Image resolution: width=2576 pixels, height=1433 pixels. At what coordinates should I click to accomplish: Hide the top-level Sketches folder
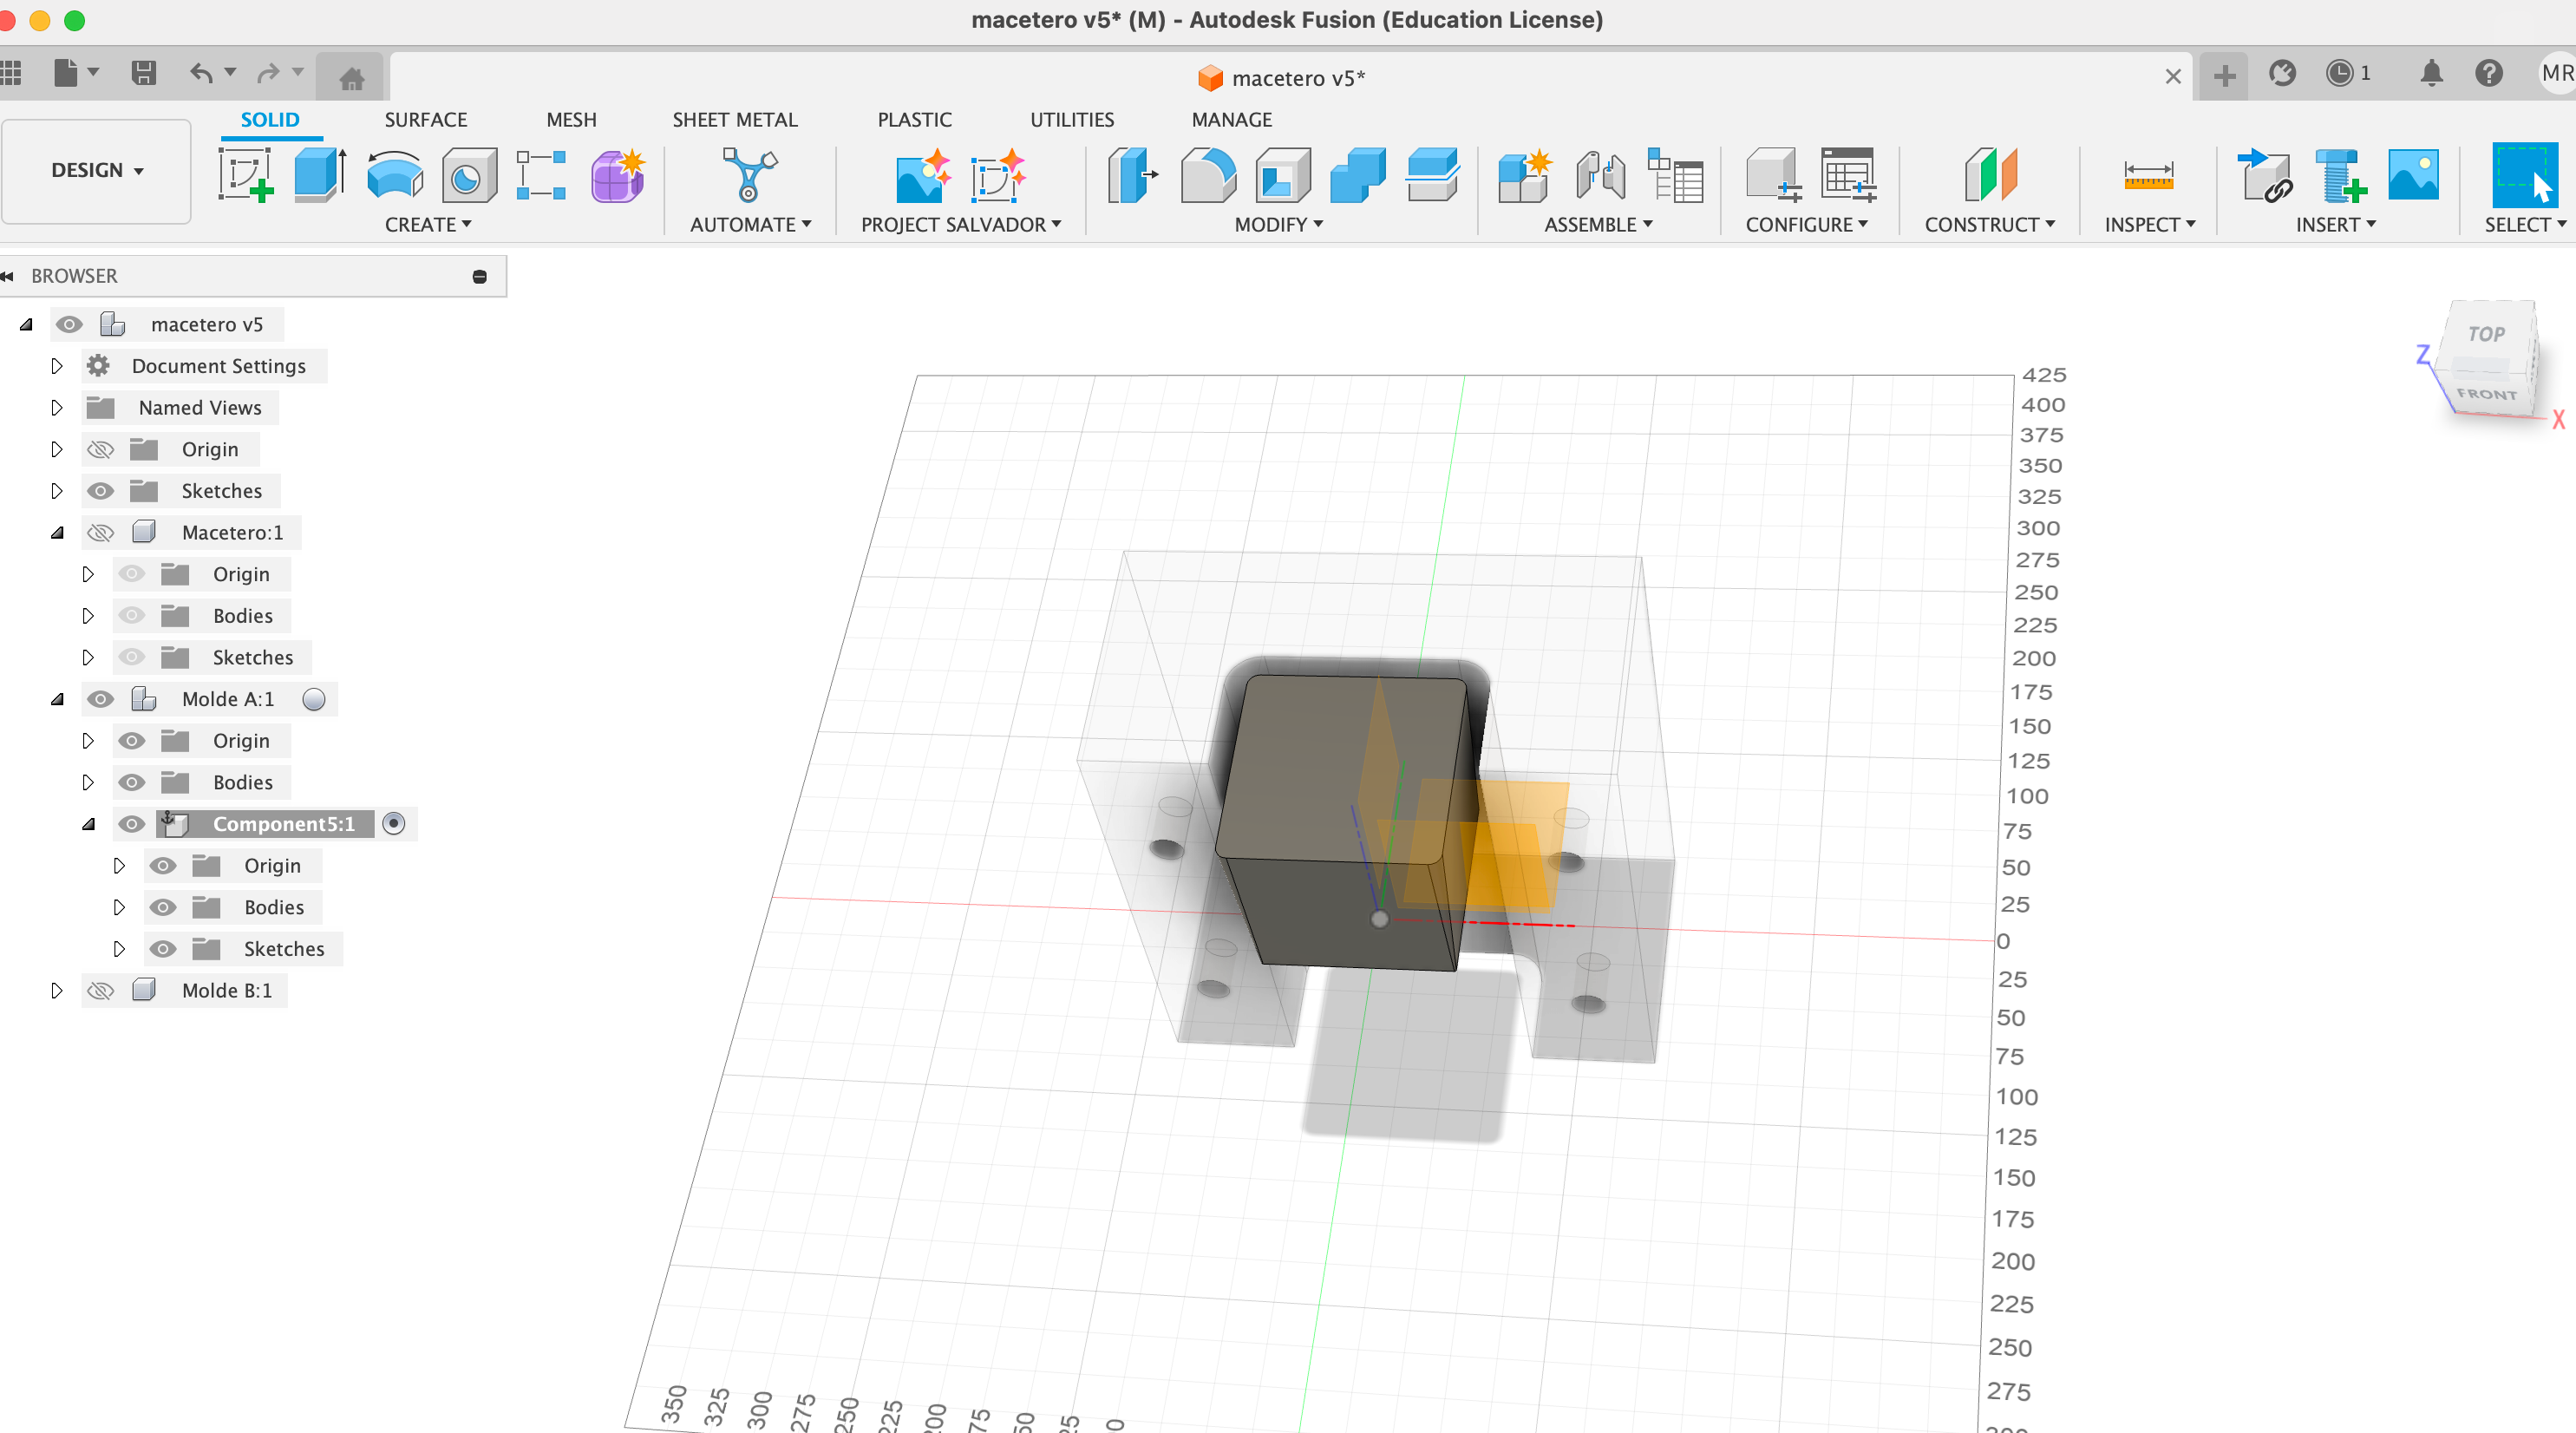(101, 491)
